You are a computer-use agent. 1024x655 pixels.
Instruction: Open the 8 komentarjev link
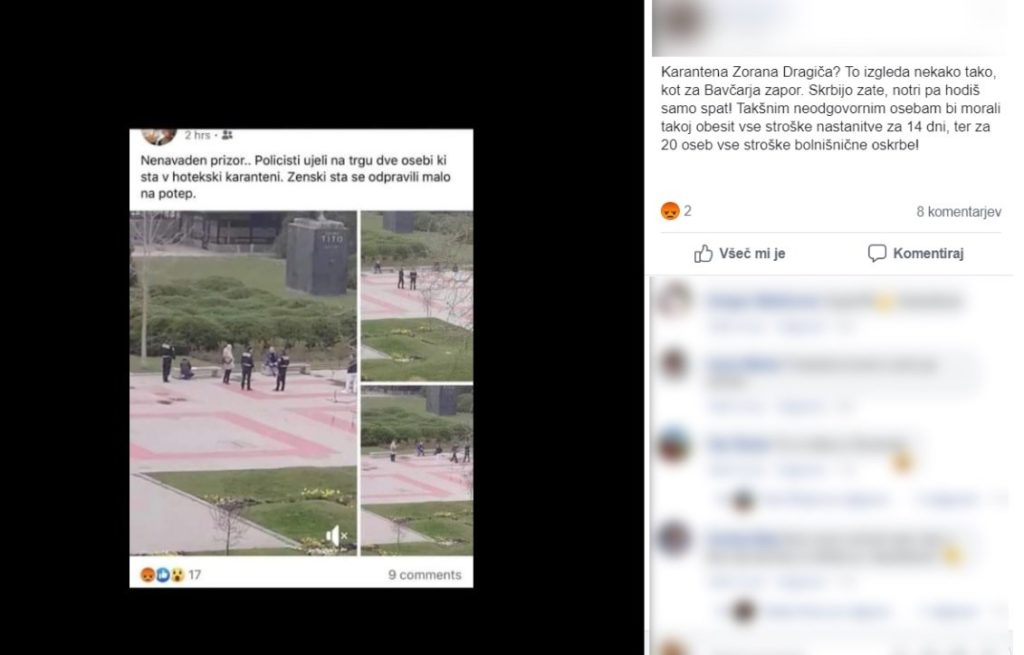pos(958,212)
